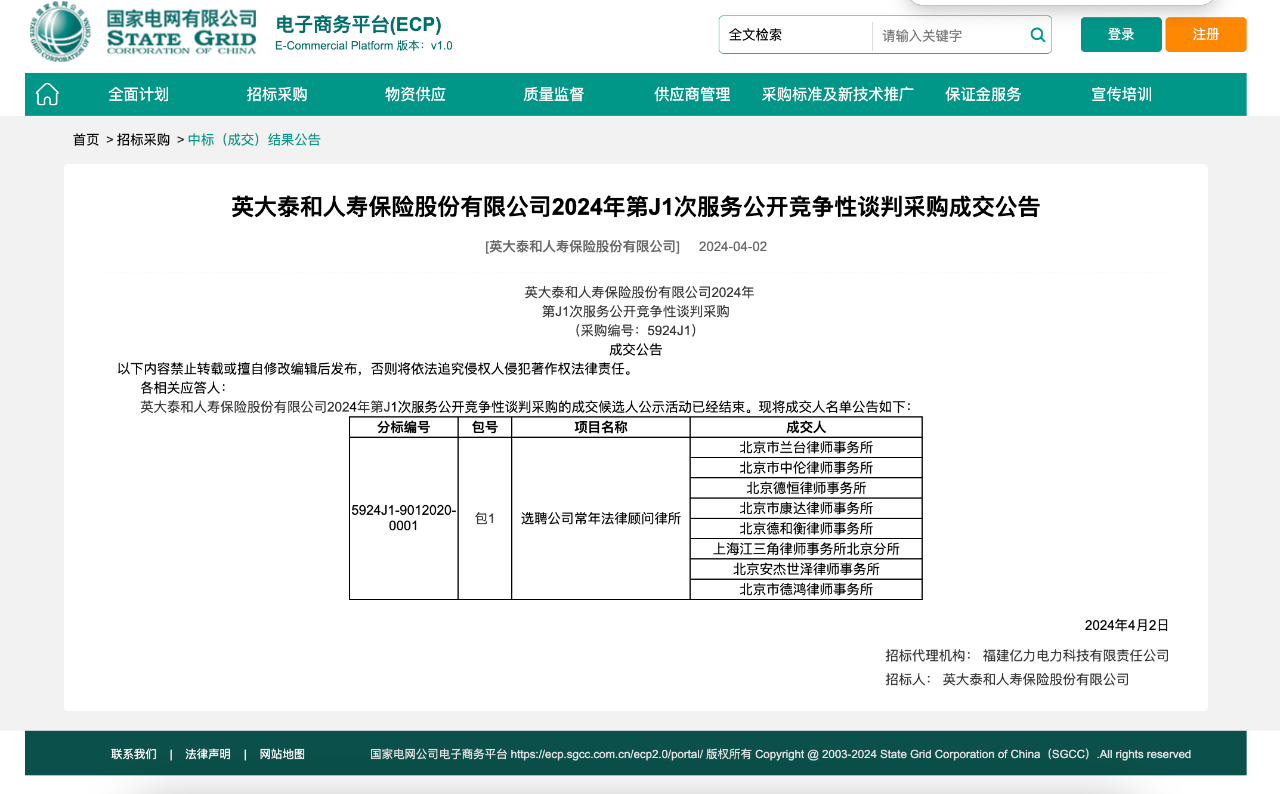
Task: Click the 项目名称 column header
Action: pos(601,427)
